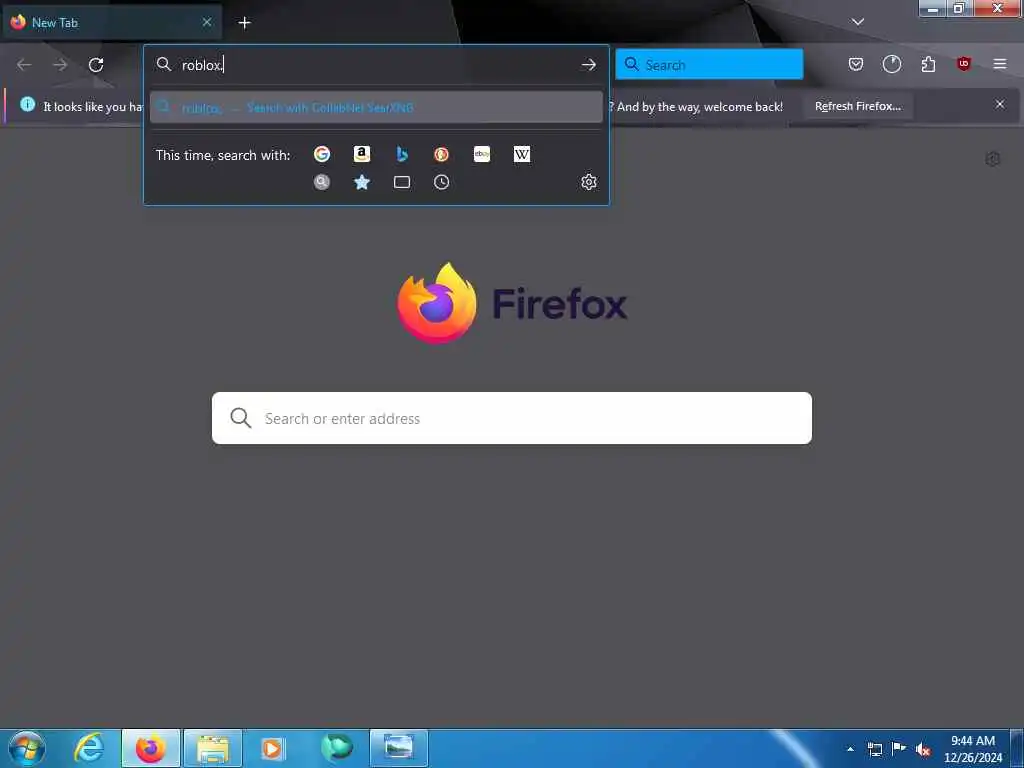Open uBlock Origin extension

tap(964, 64)
